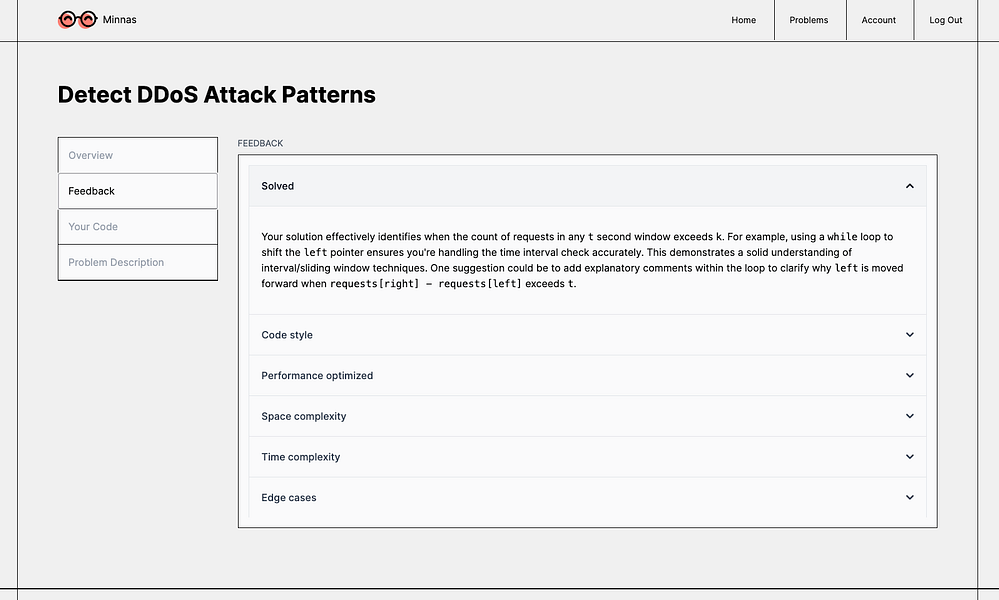
Task: Click the Performance optimized chevron icon
Action: pyautogui.click(x=909, y=376)
